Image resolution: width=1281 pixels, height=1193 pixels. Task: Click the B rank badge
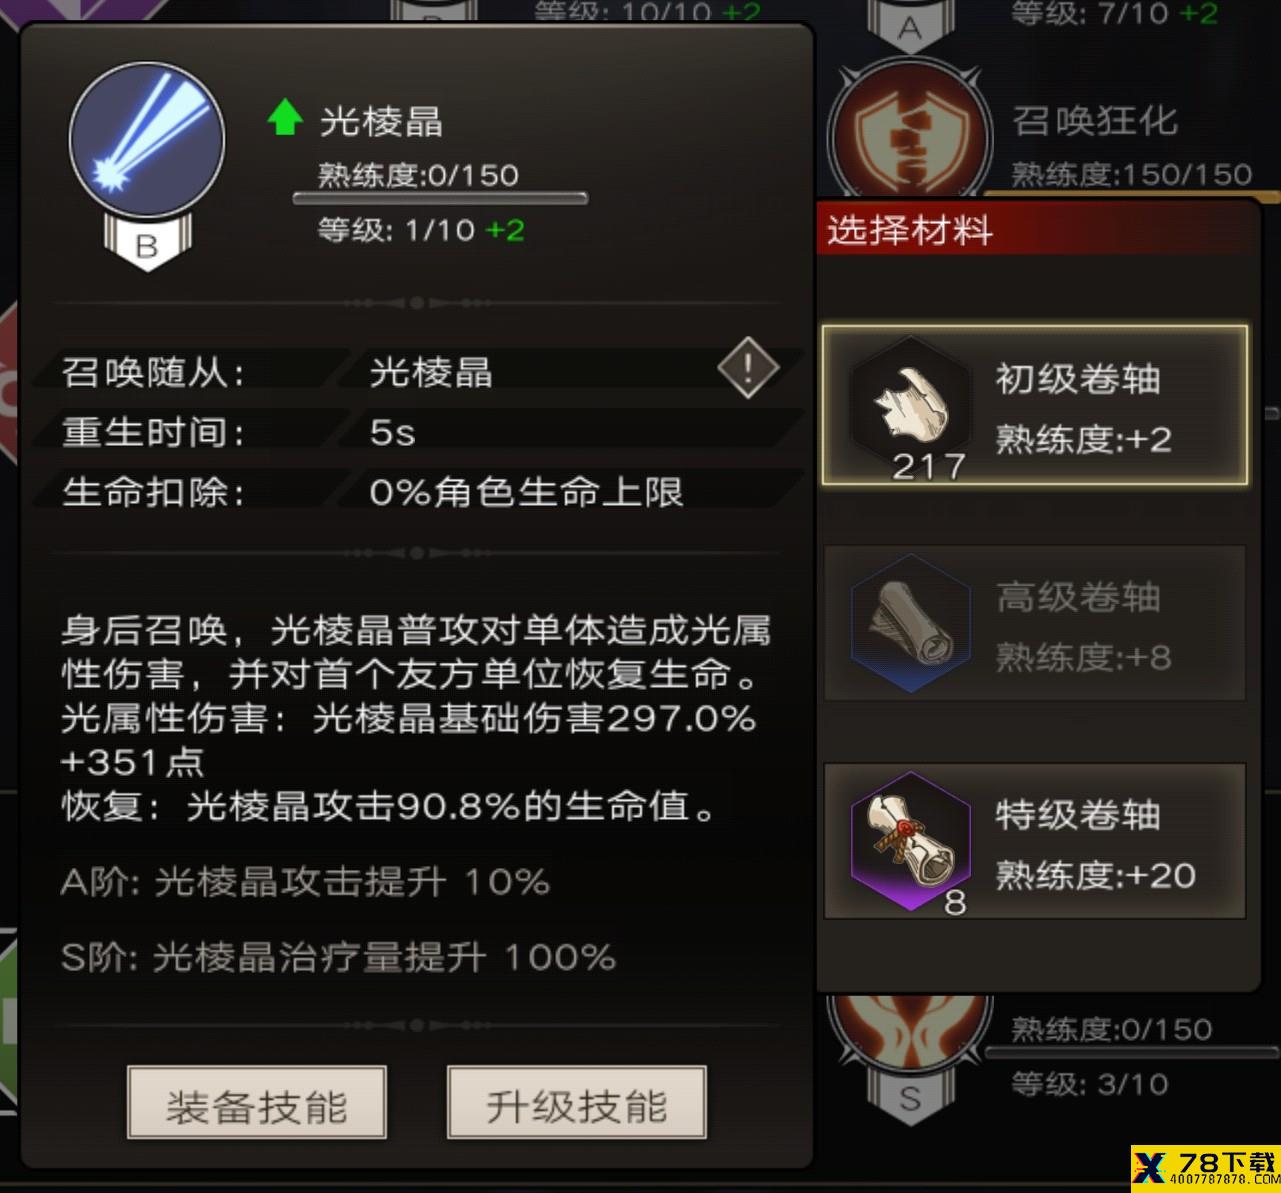point(146,243)
